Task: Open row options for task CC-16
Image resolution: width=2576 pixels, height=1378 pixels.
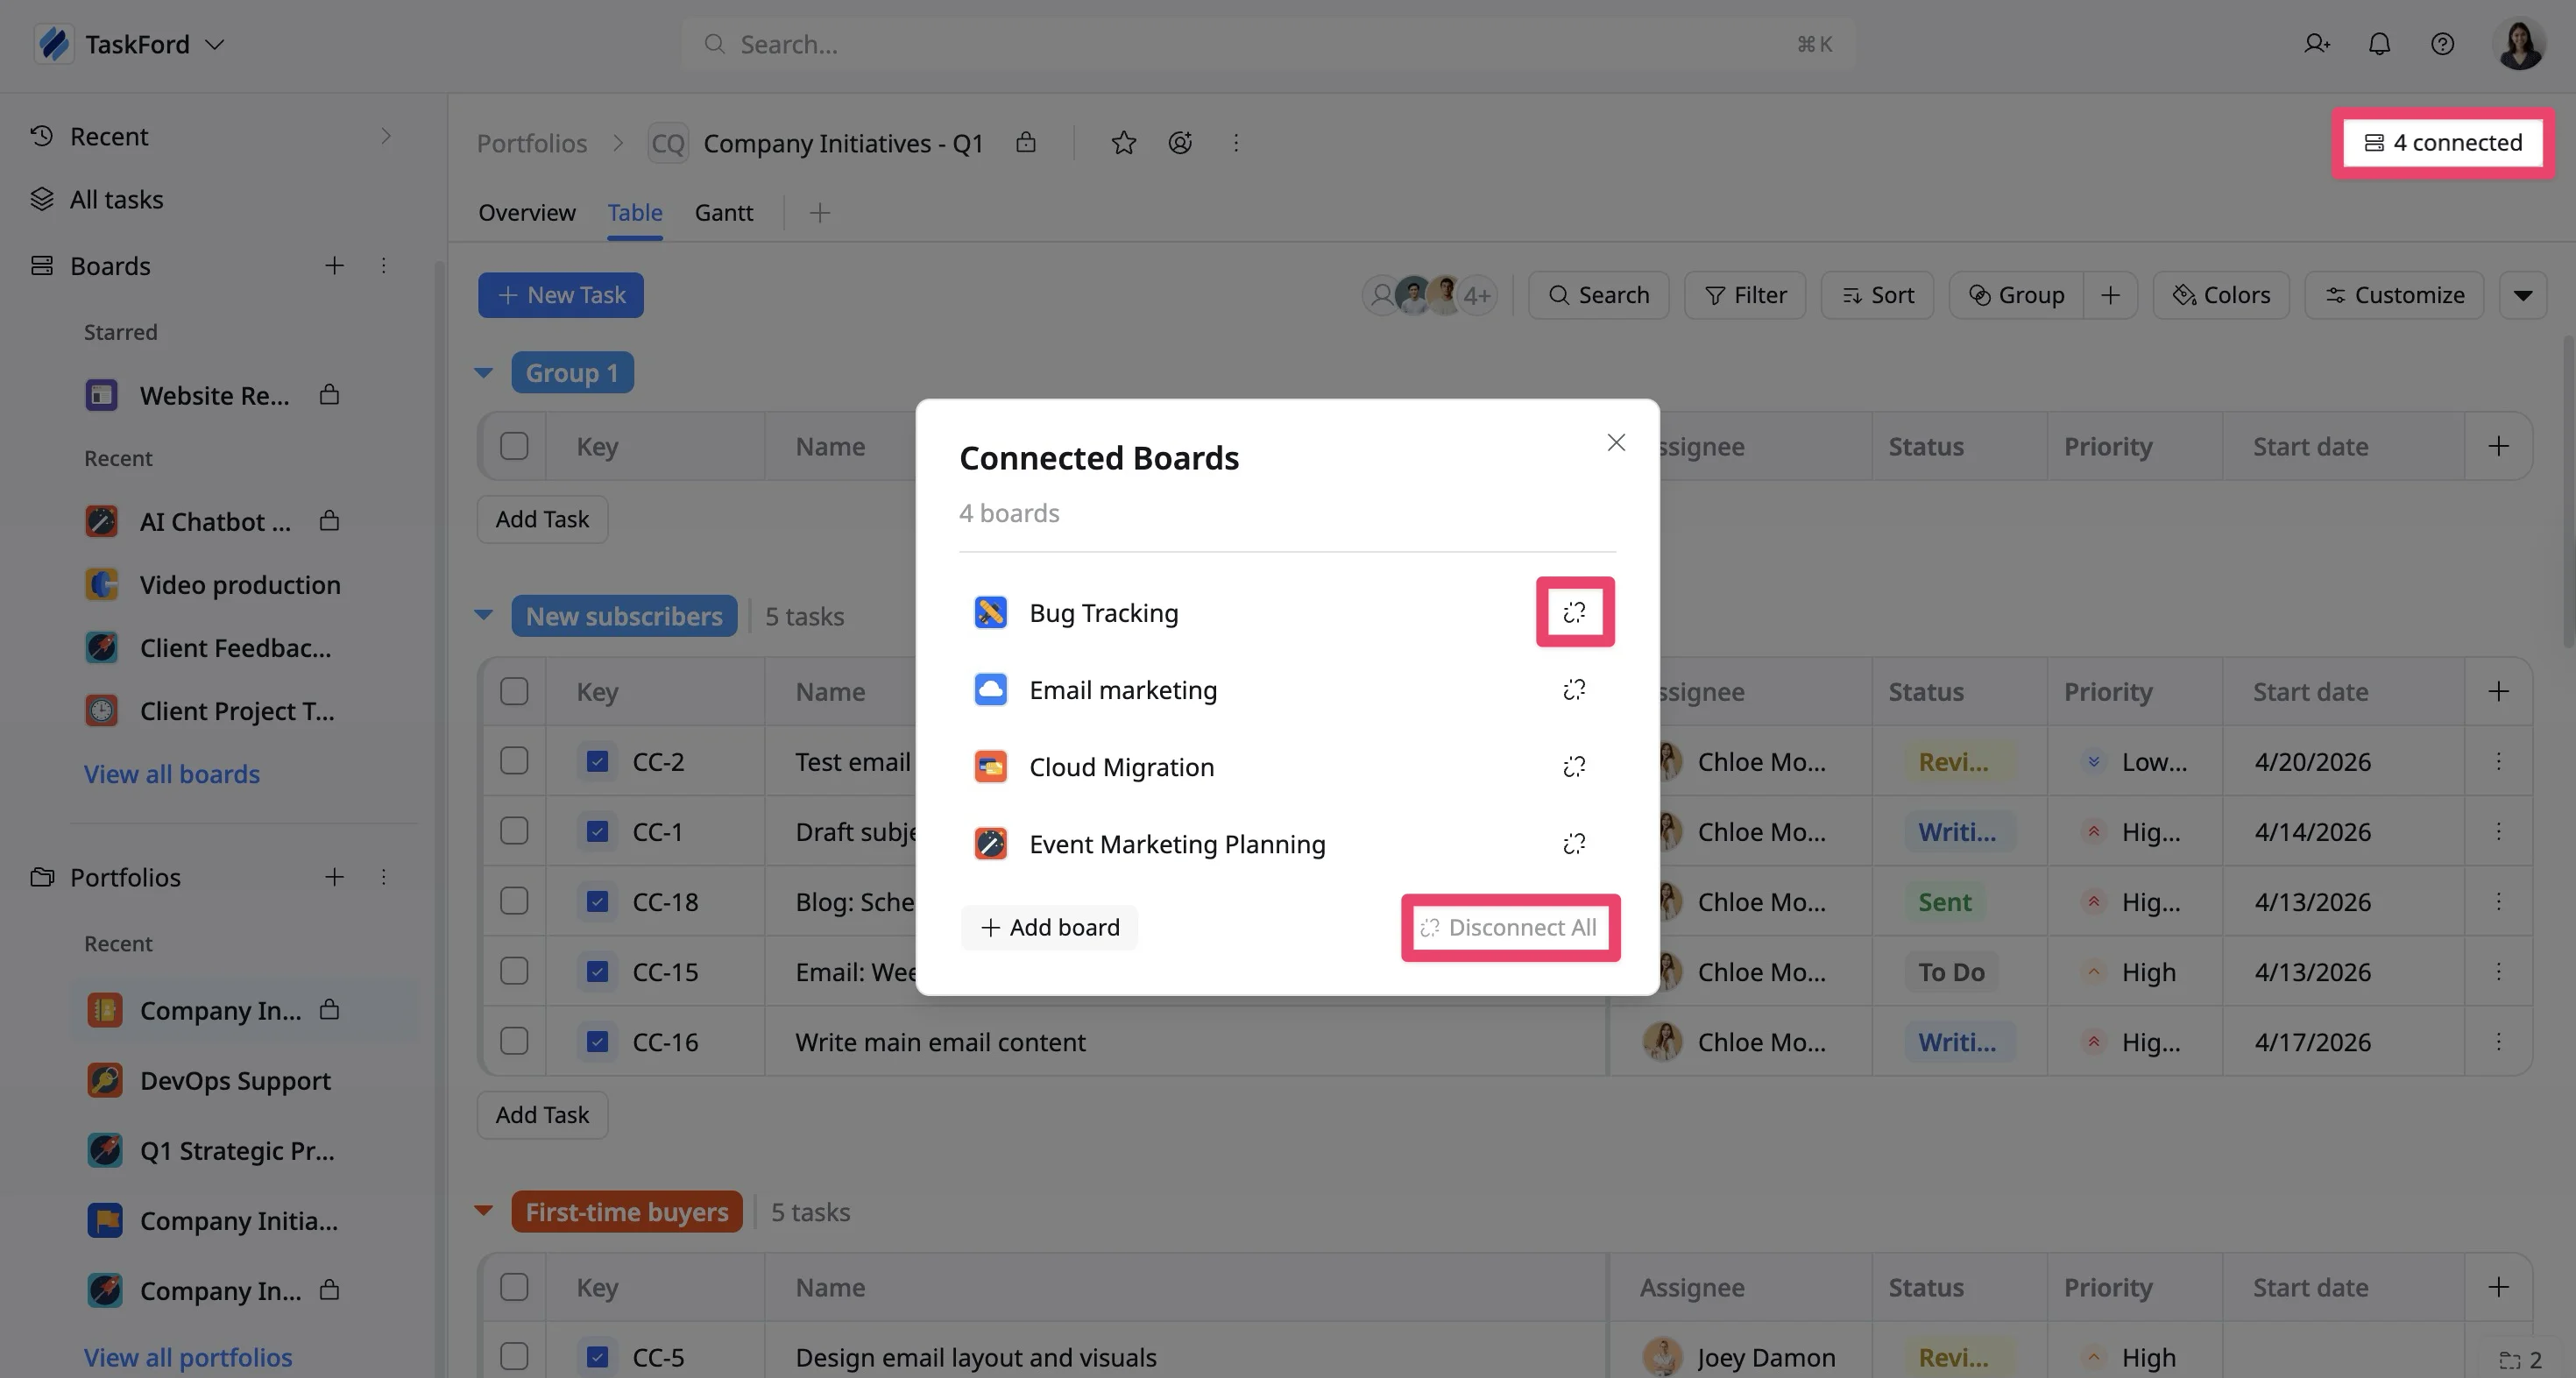Action: [x=2498, y=1041]
